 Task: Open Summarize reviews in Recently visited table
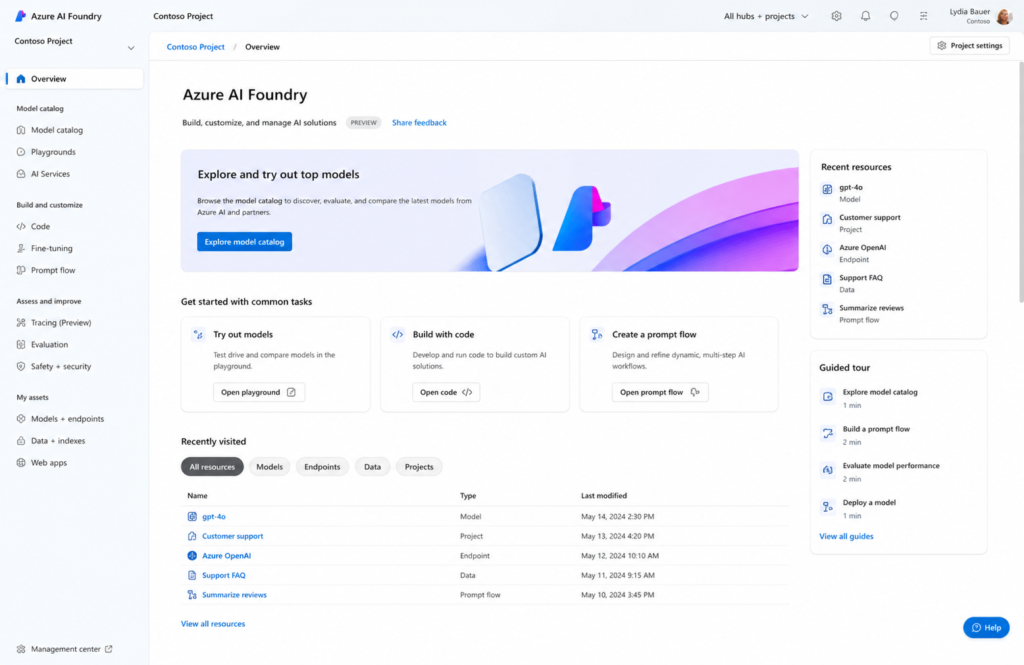tap(234, 595)
